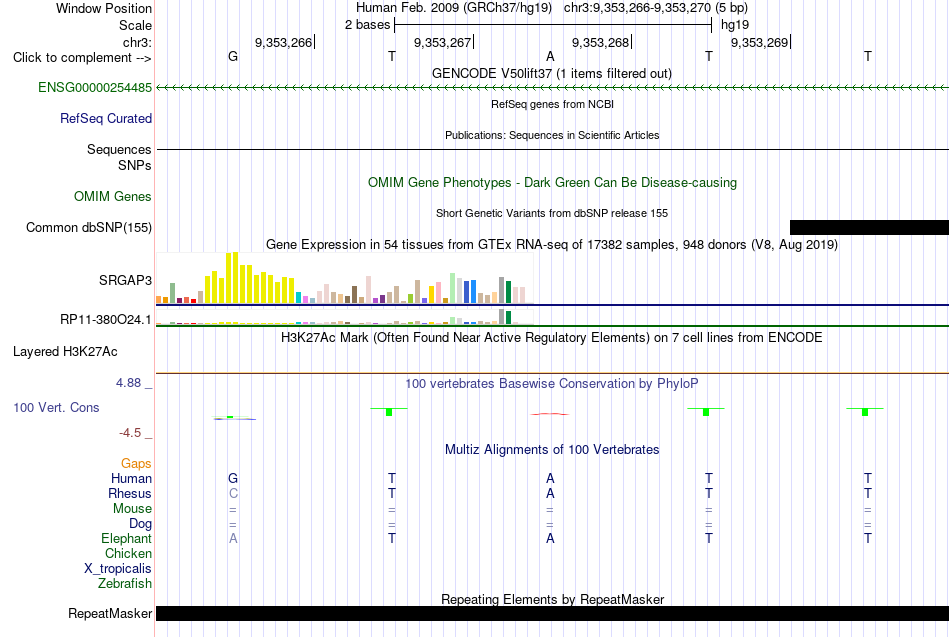Click the Window Position label
This screenshot has width=950, height=637.
click(104, 8)
